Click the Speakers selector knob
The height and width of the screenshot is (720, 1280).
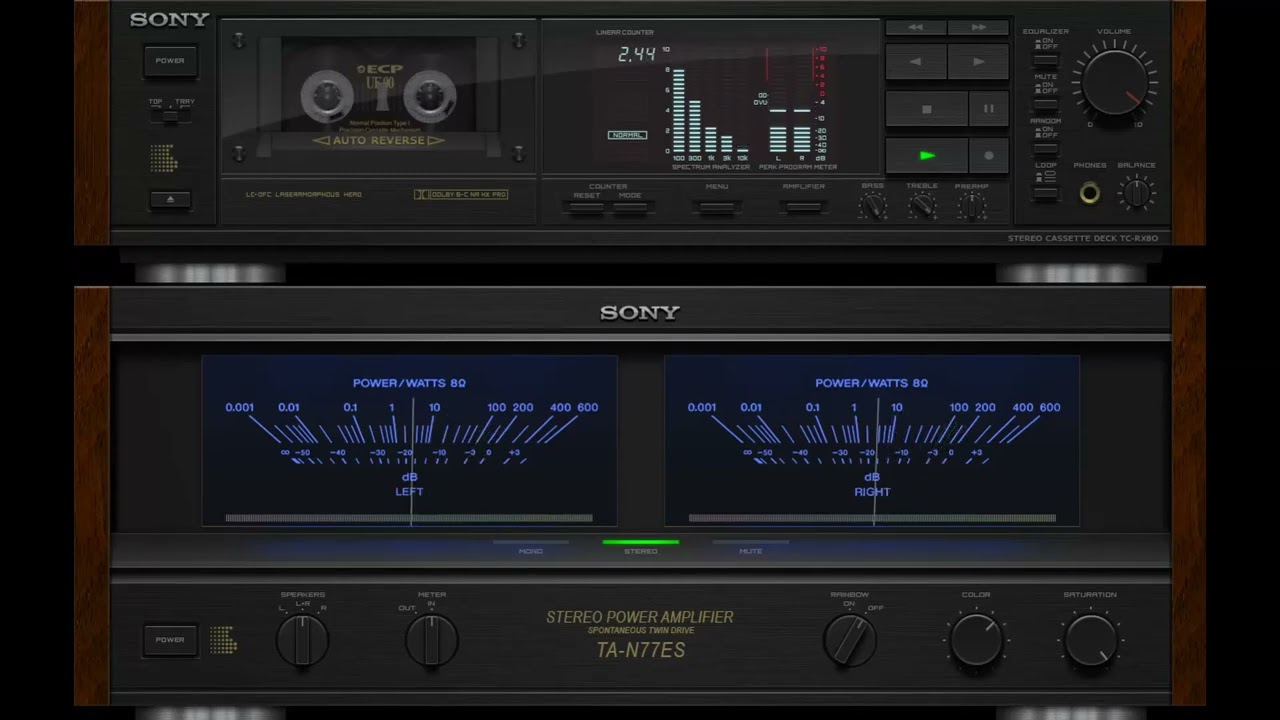point(301,640)
